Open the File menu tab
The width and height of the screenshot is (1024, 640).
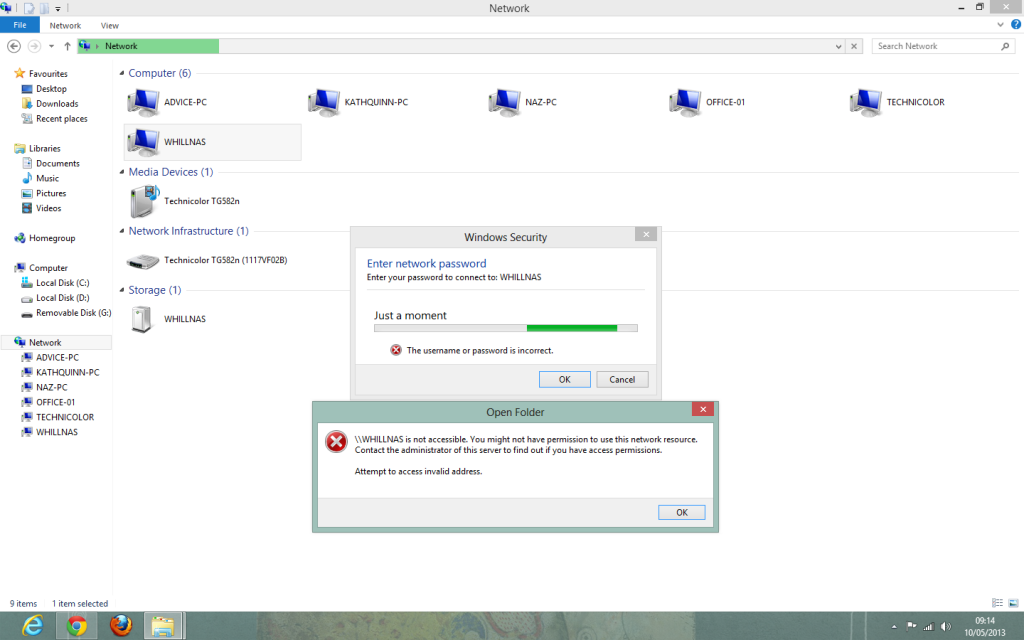coord(20,25)
